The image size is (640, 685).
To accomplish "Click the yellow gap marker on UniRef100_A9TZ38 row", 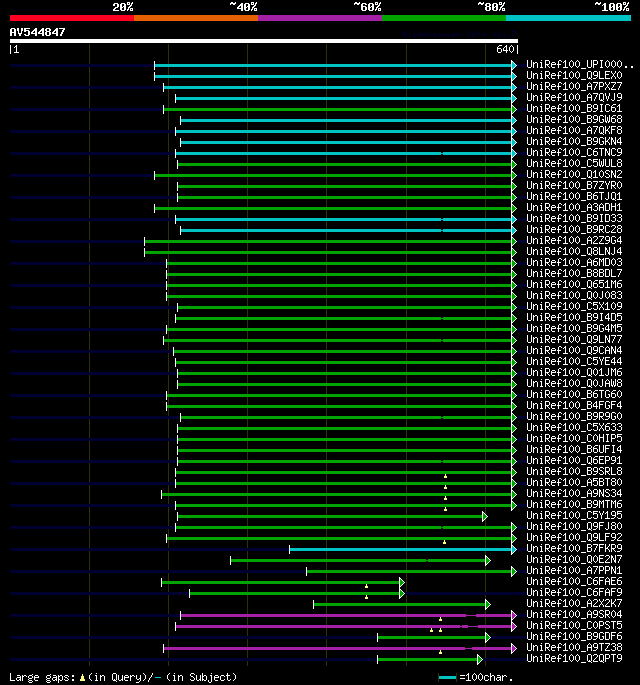I will [x=440, y=652].
